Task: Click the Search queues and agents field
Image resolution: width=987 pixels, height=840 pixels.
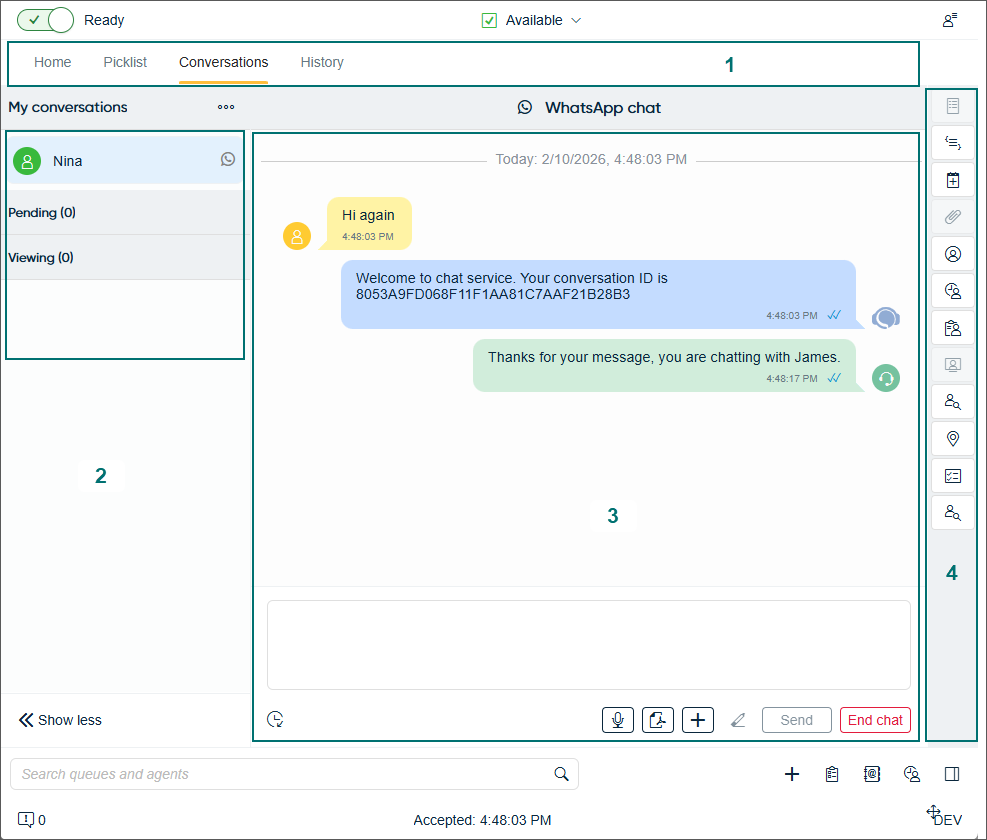Action: click(294, 774)
